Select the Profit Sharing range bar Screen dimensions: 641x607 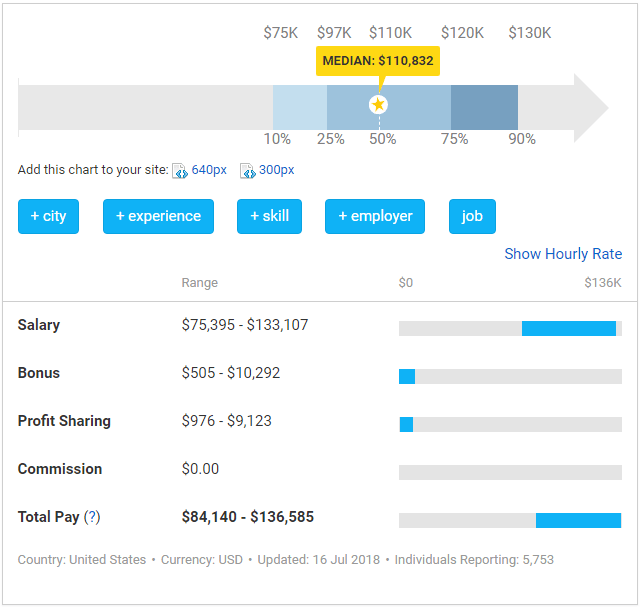[406, 424]
